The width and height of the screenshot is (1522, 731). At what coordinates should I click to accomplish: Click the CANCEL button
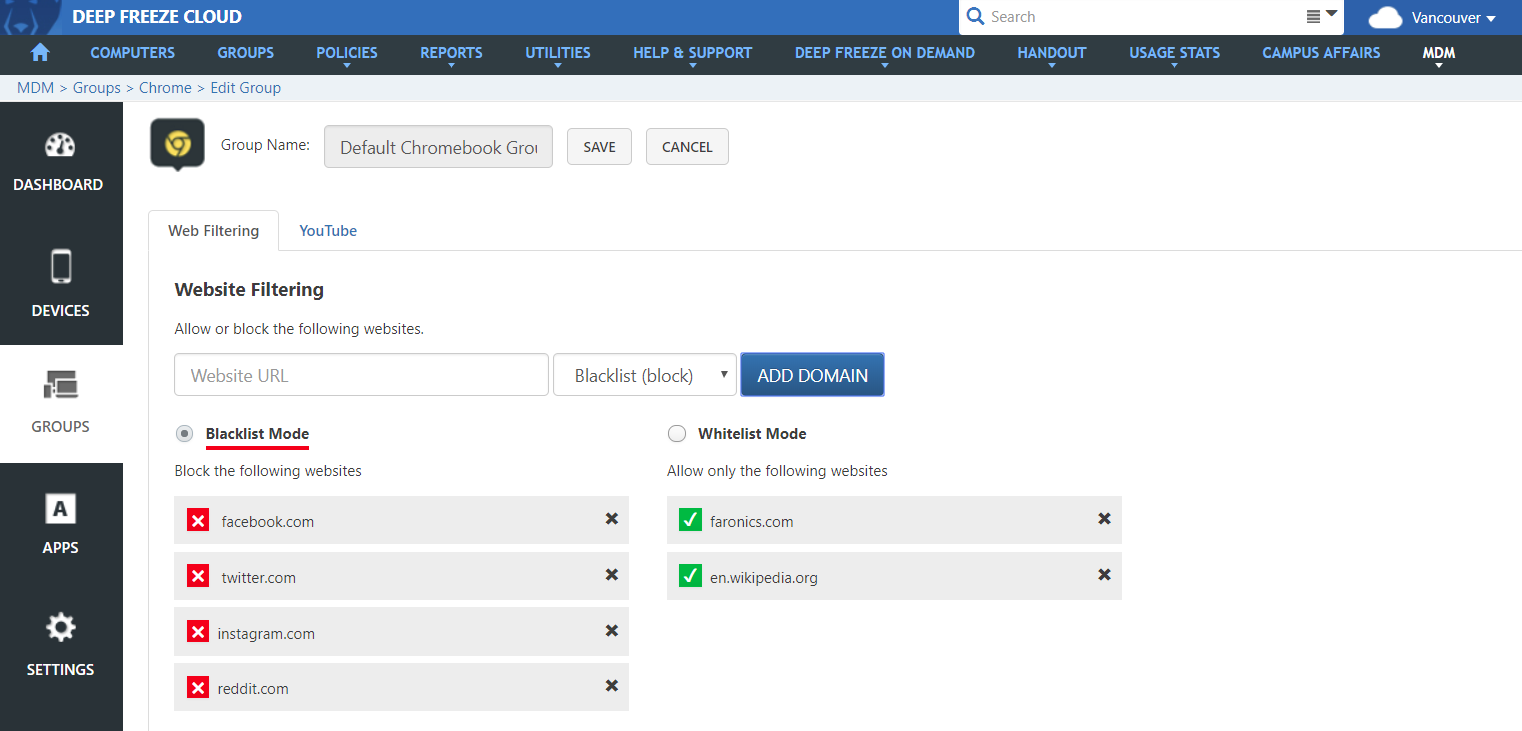point(687,146)
